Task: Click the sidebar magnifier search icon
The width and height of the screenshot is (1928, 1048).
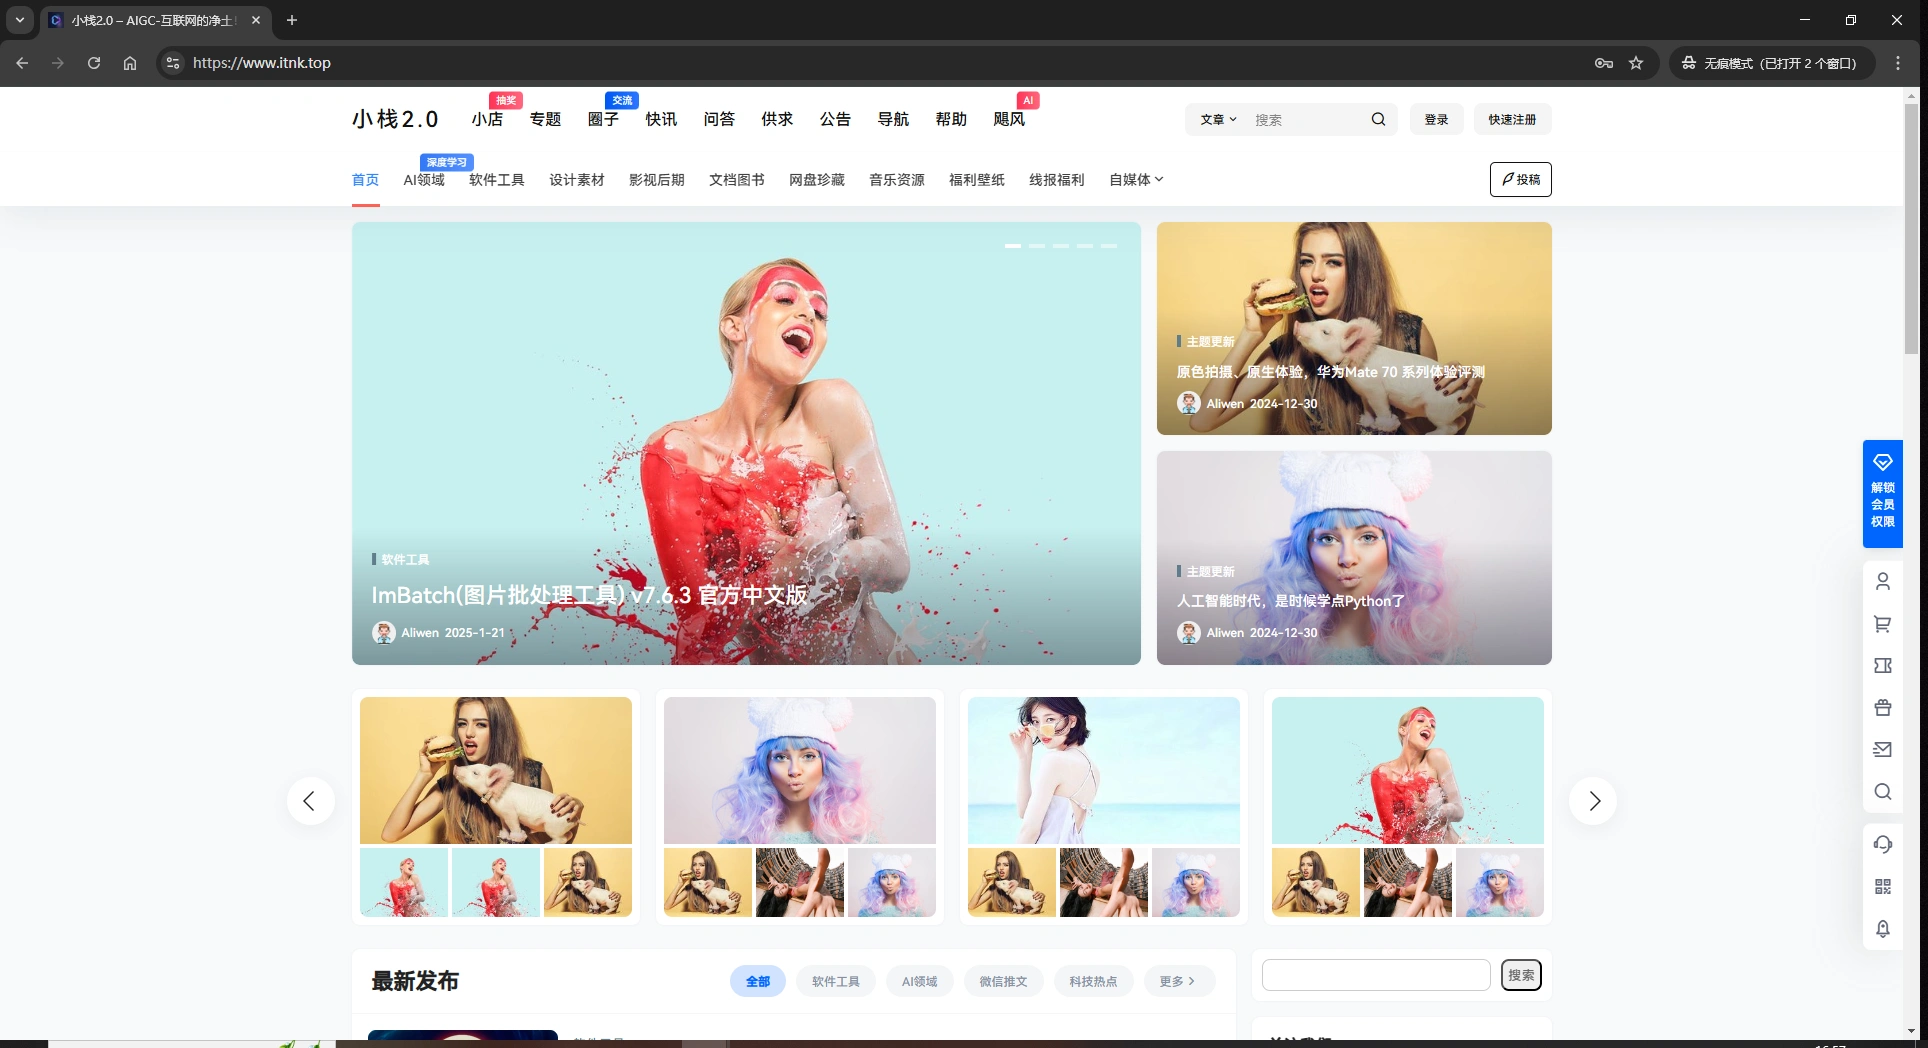Action: point(1882,791)
